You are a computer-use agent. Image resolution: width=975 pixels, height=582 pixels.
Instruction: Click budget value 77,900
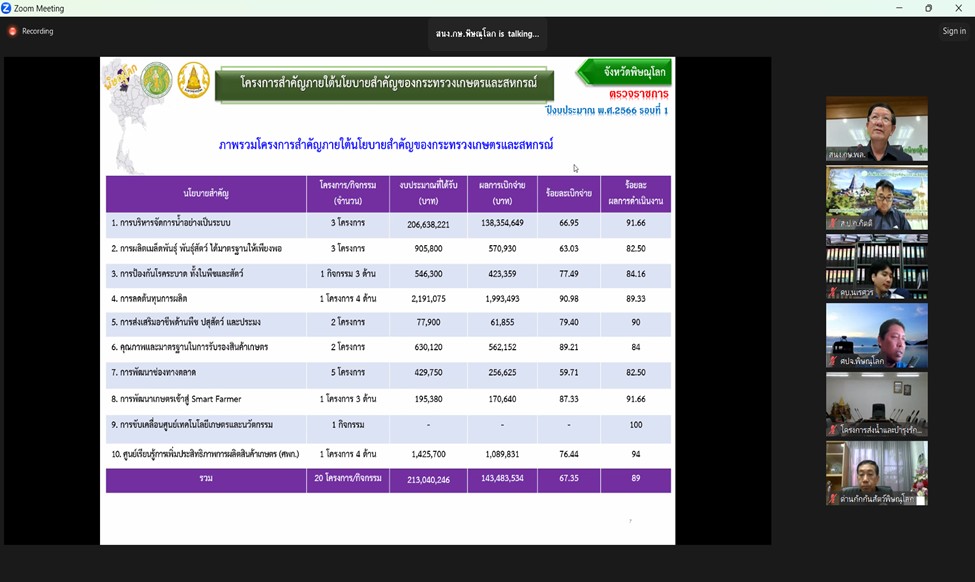[x=428, y=323]
